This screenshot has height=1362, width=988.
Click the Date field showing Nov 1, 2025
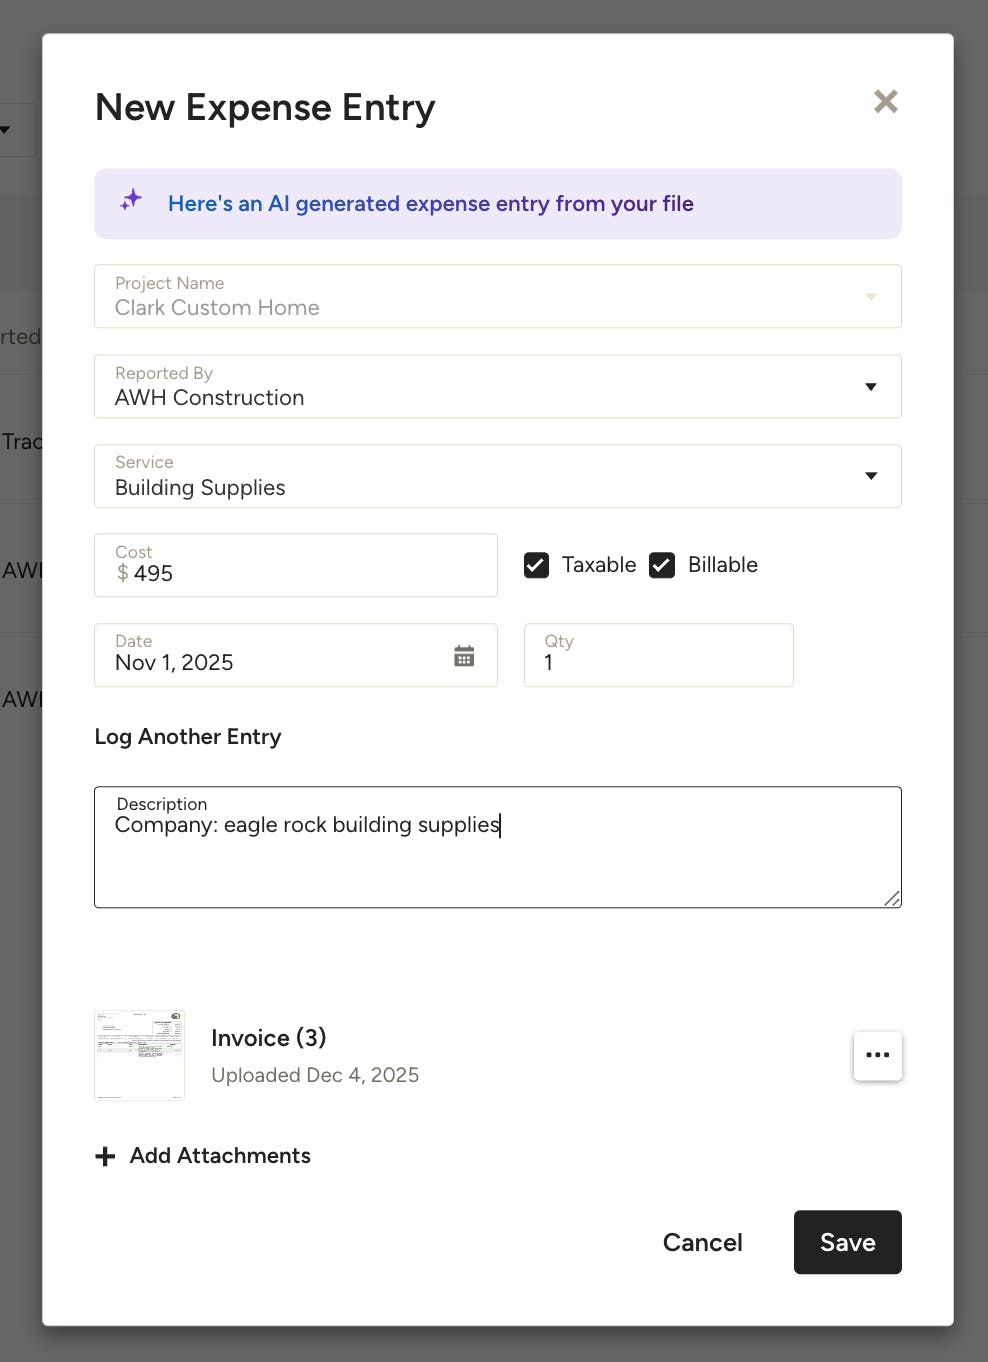[x=270, y=662]
